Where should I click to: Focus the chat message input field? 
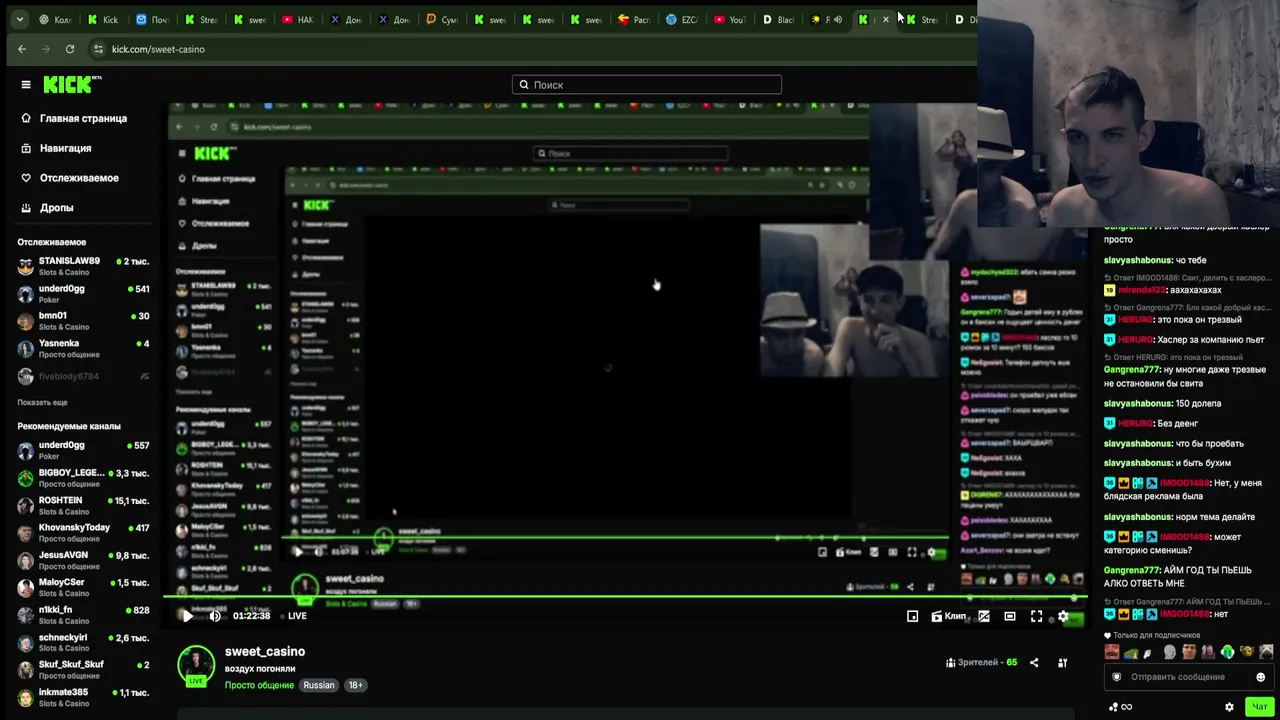point(1187,677)
